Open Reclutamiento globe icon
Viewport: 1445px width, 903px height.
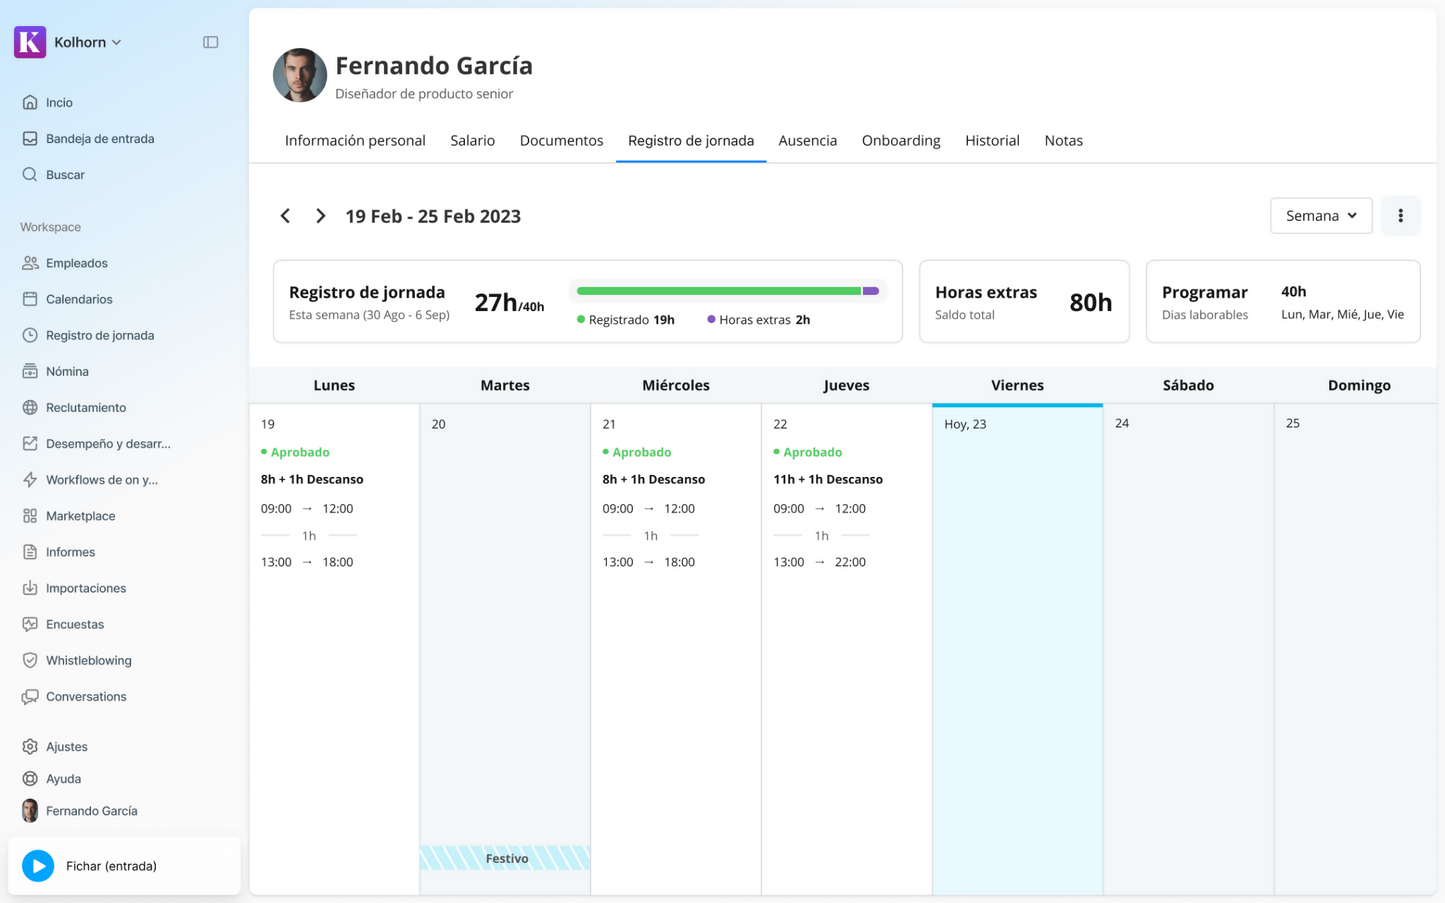point(30,407)
